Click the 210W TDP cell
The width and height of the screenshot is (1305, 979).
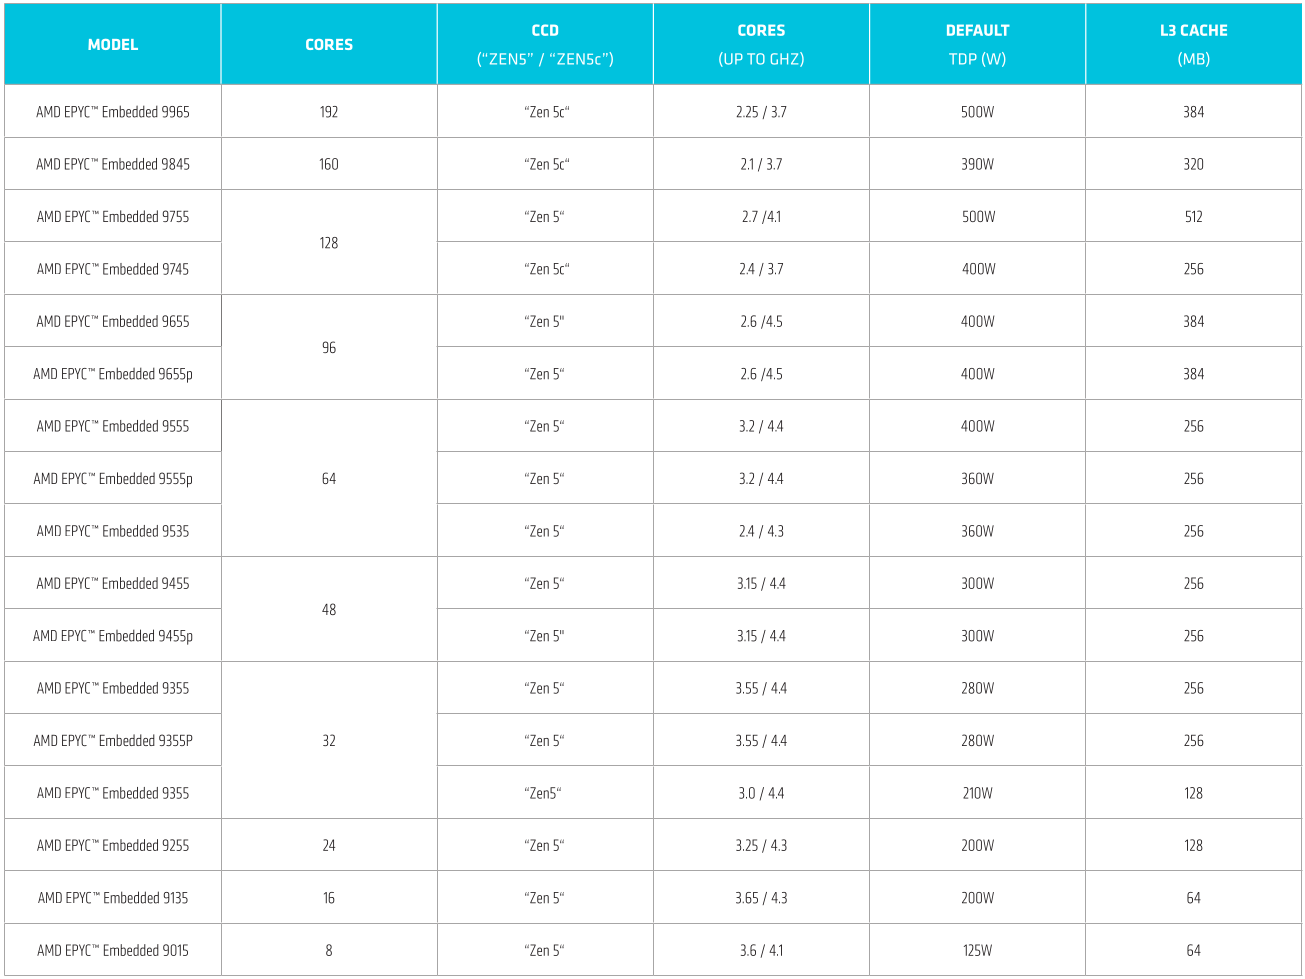click(x=977, y=793)
